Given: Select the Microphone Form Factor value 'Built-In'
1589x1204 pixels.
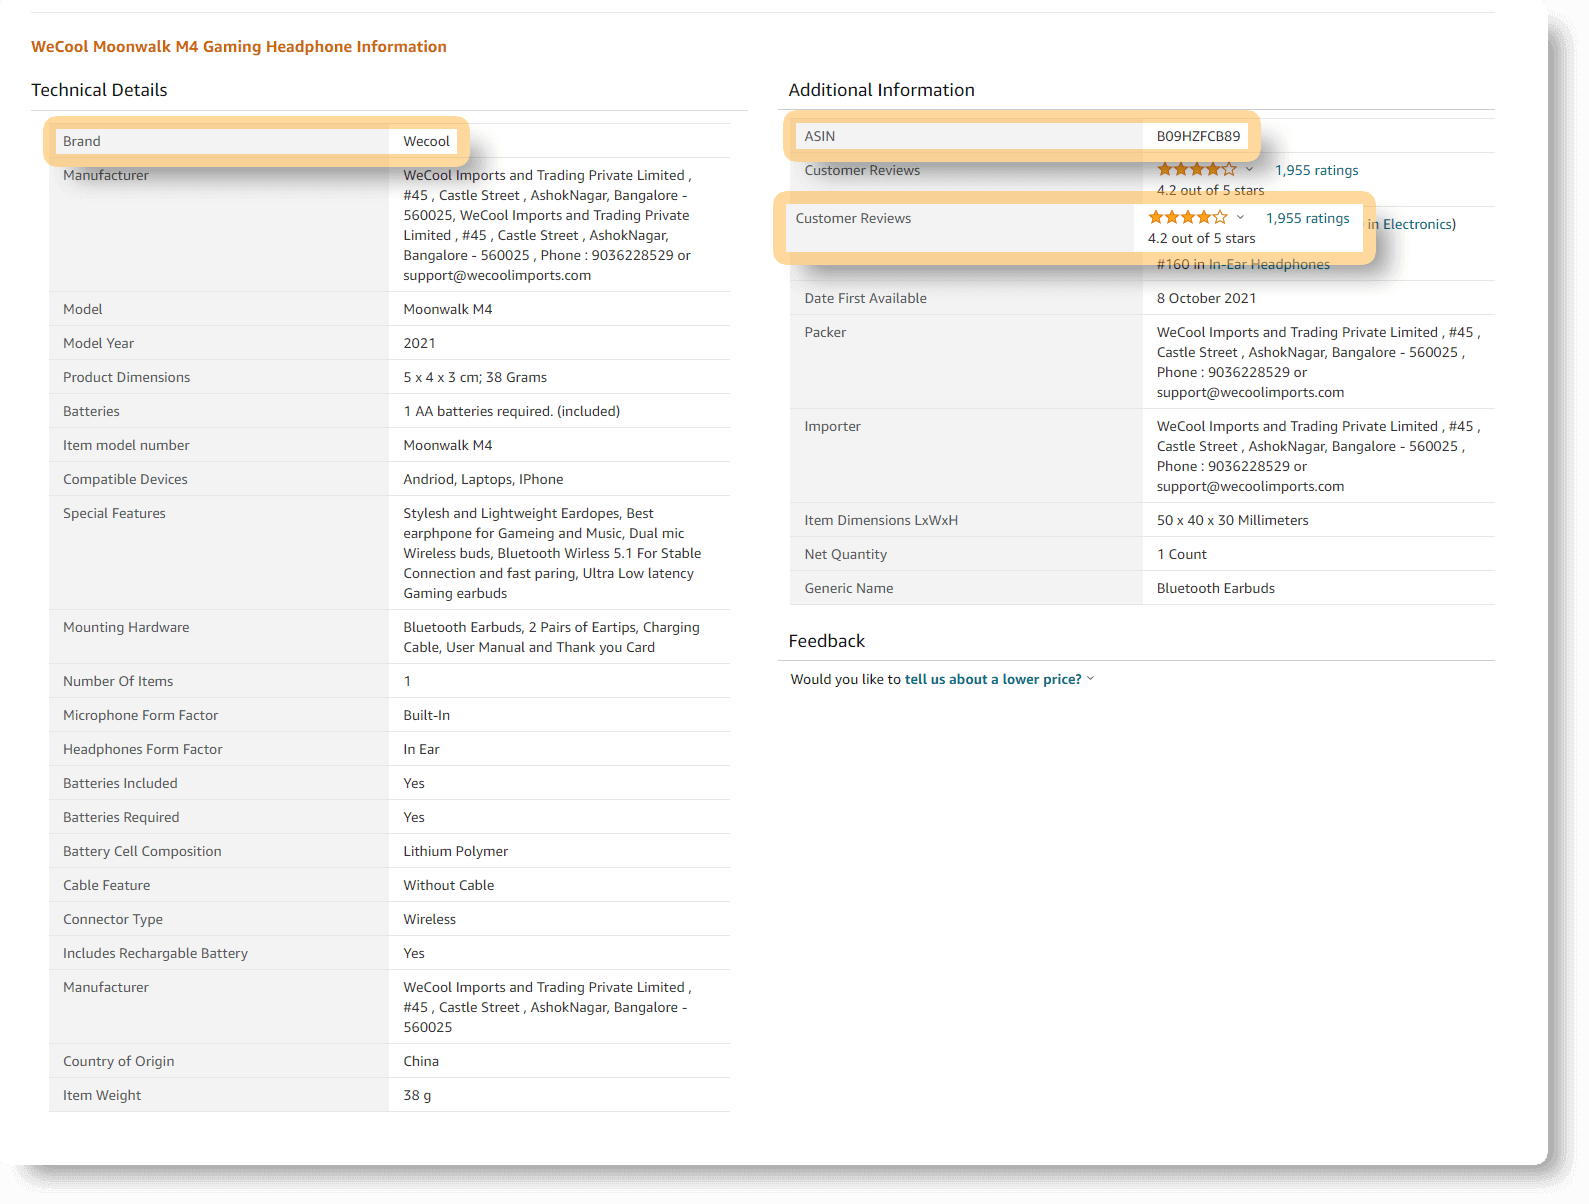Looking at the screenshot, I should tap(426, 715).
